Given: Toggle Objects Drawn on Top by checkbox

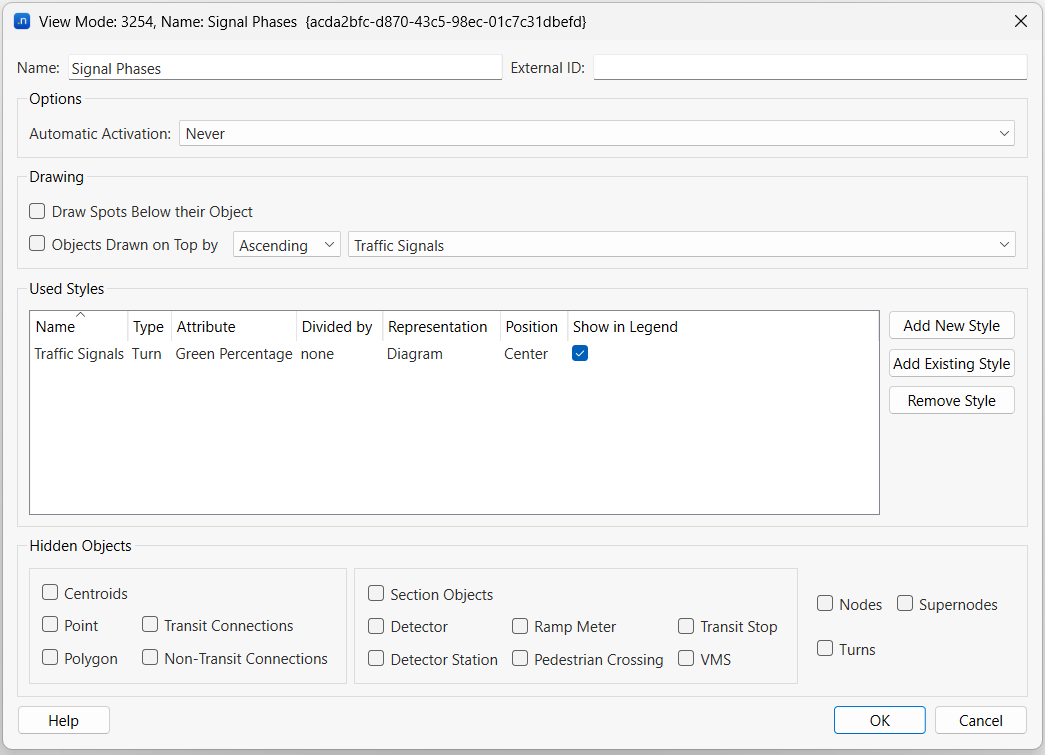Looking at the screenshot, I should click(x=38, y=244).
